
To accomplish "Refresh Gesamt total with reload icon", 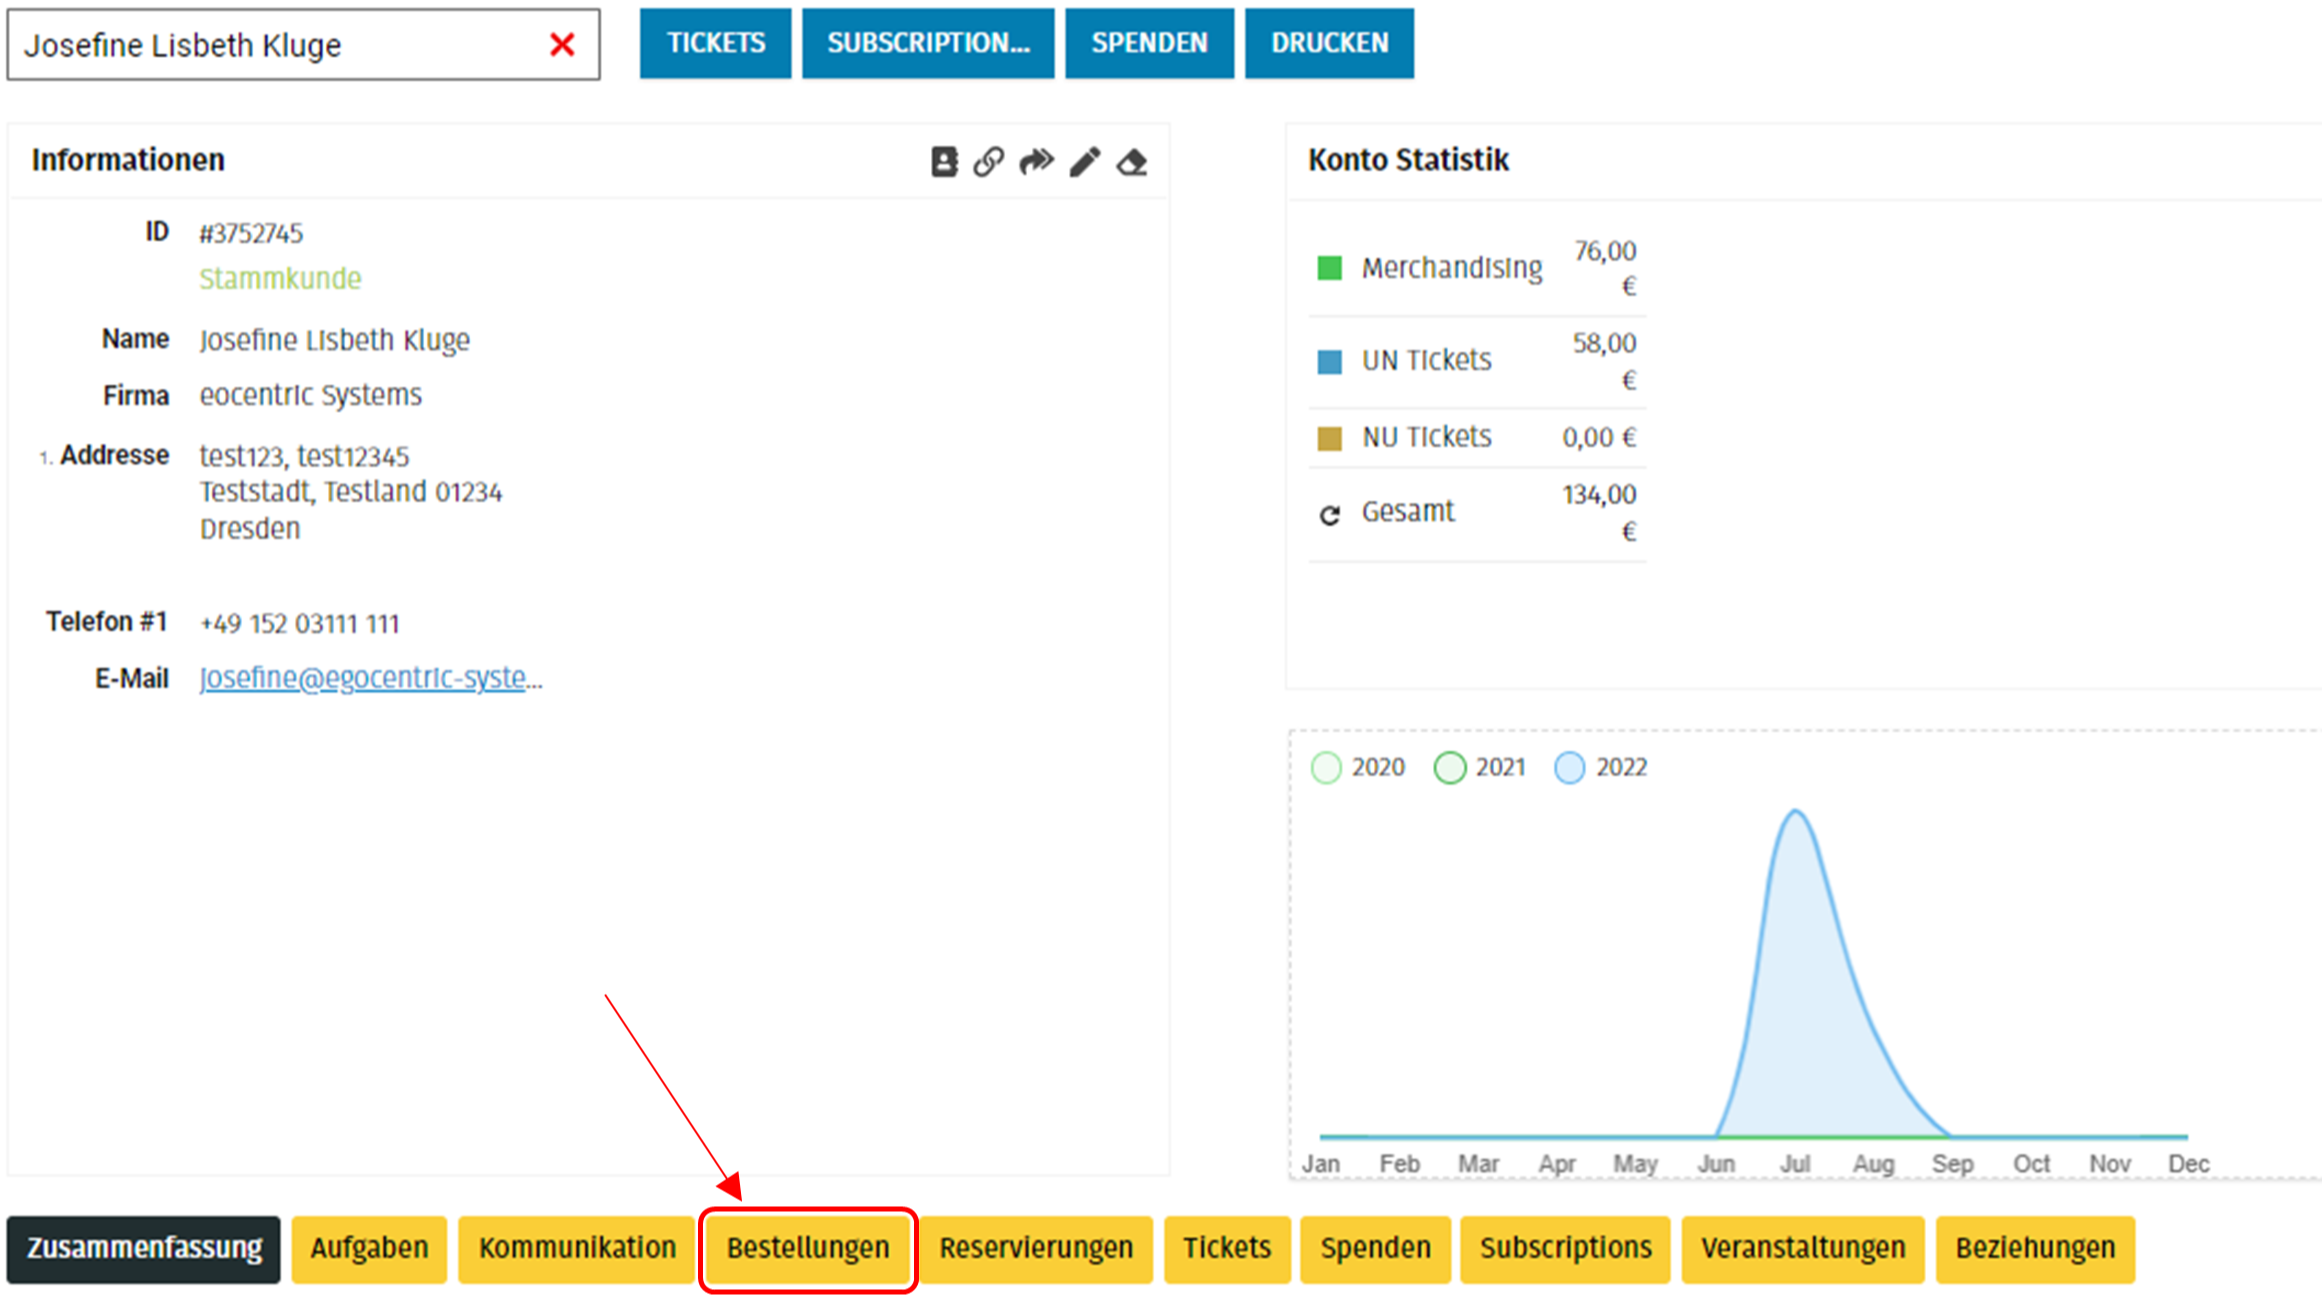I will coord(1329,514).
